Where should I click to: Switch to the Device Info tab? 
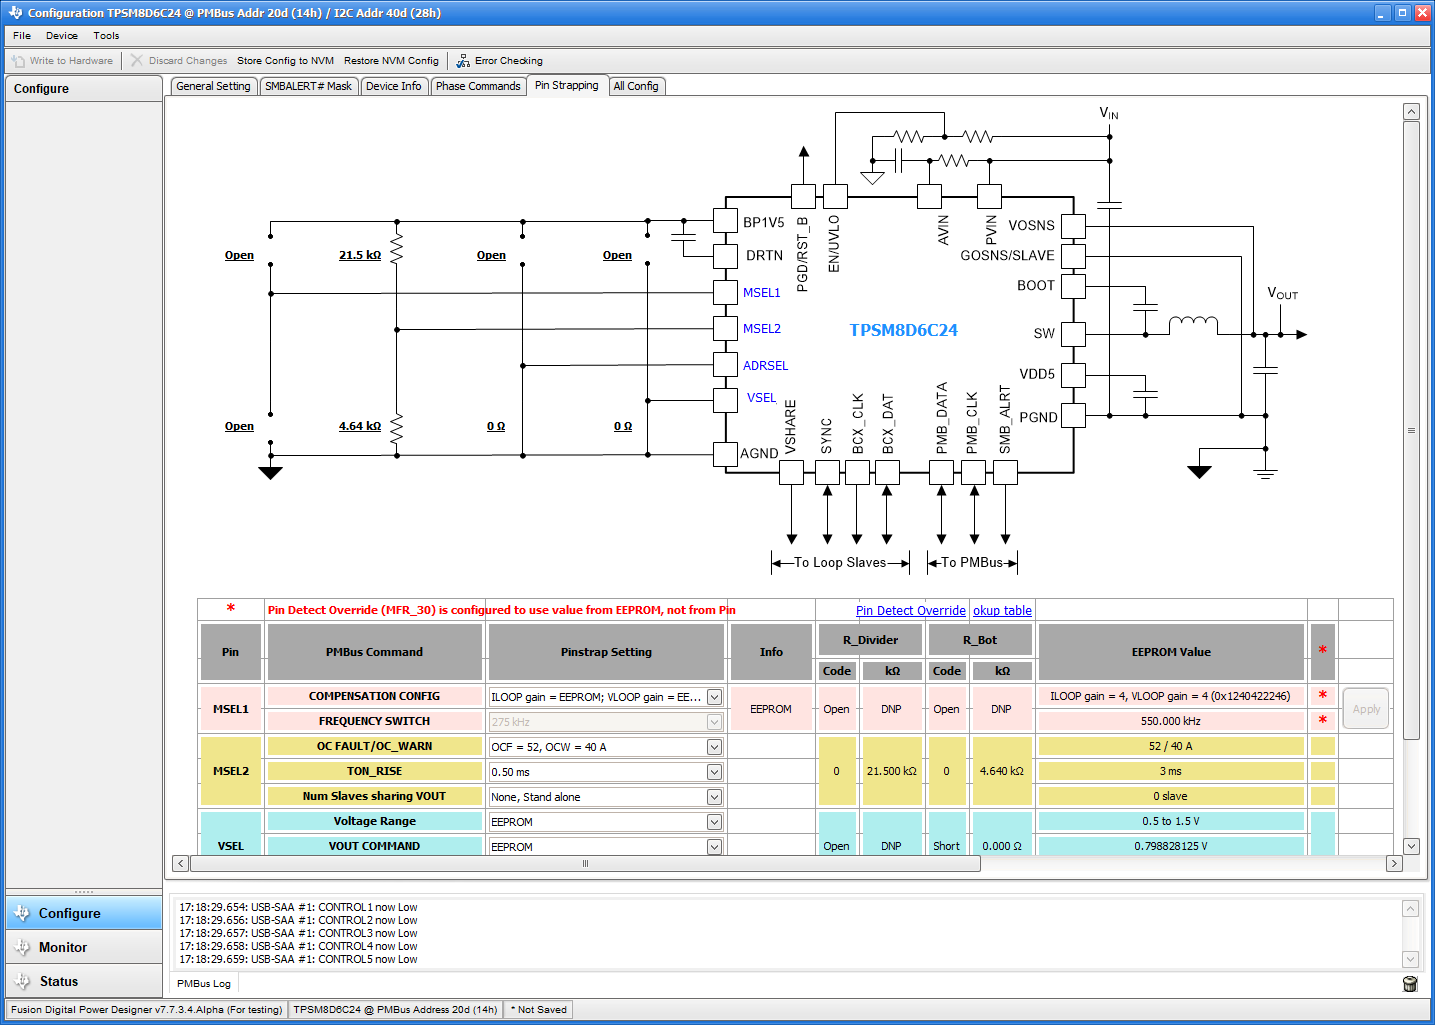[x=394, y=86]
